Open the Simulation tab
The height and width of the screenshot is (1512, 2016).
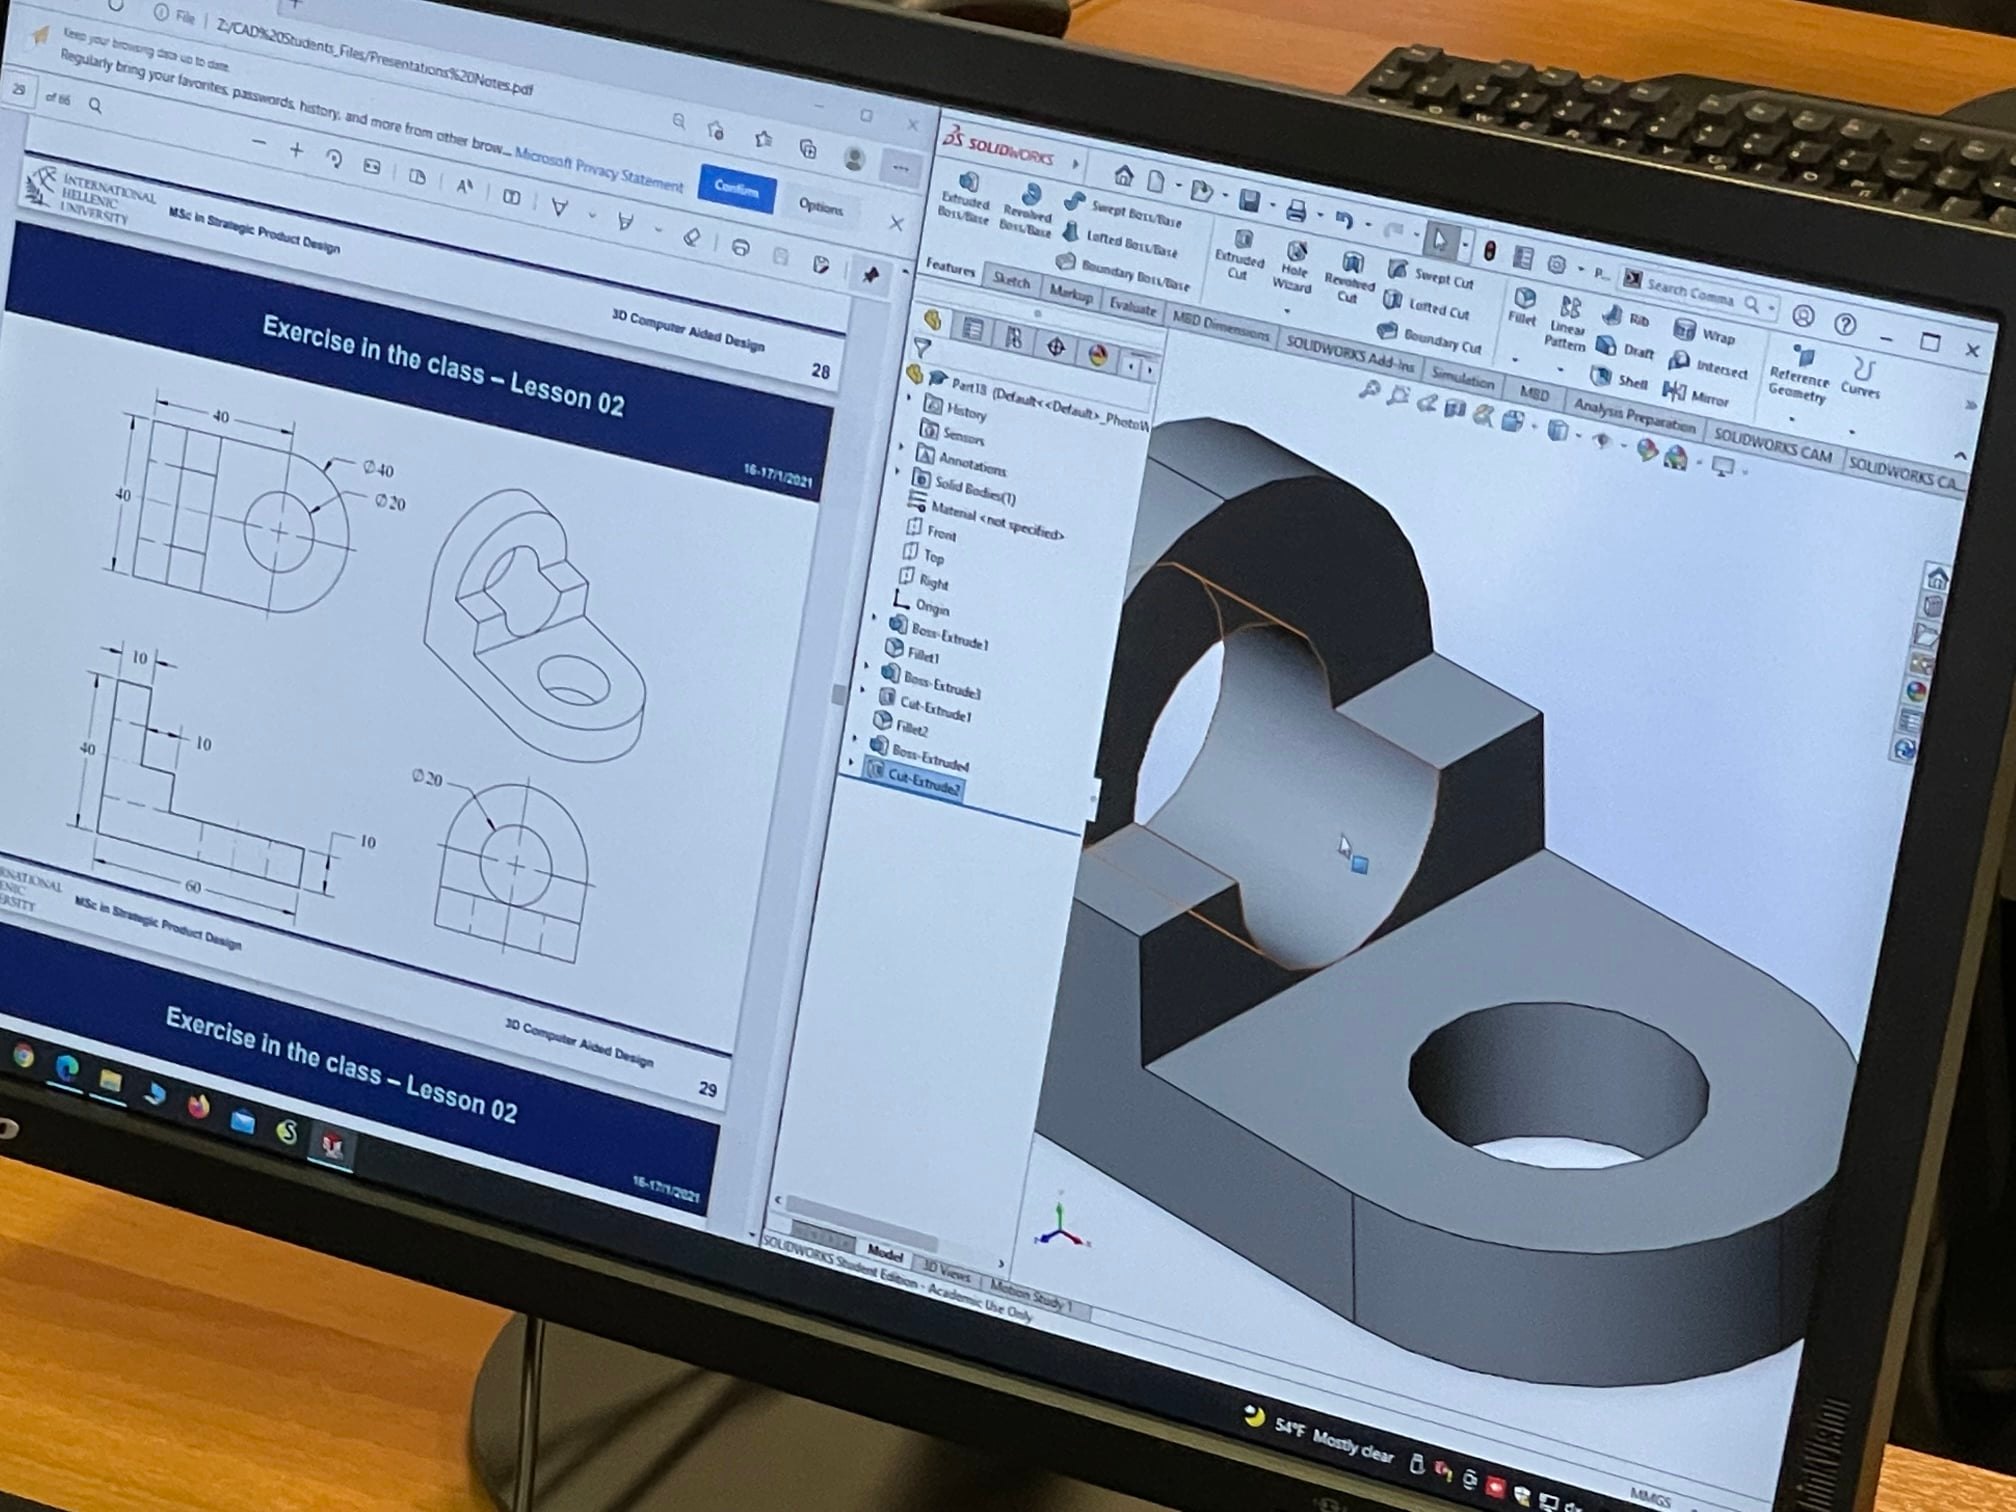[1462, 377]
